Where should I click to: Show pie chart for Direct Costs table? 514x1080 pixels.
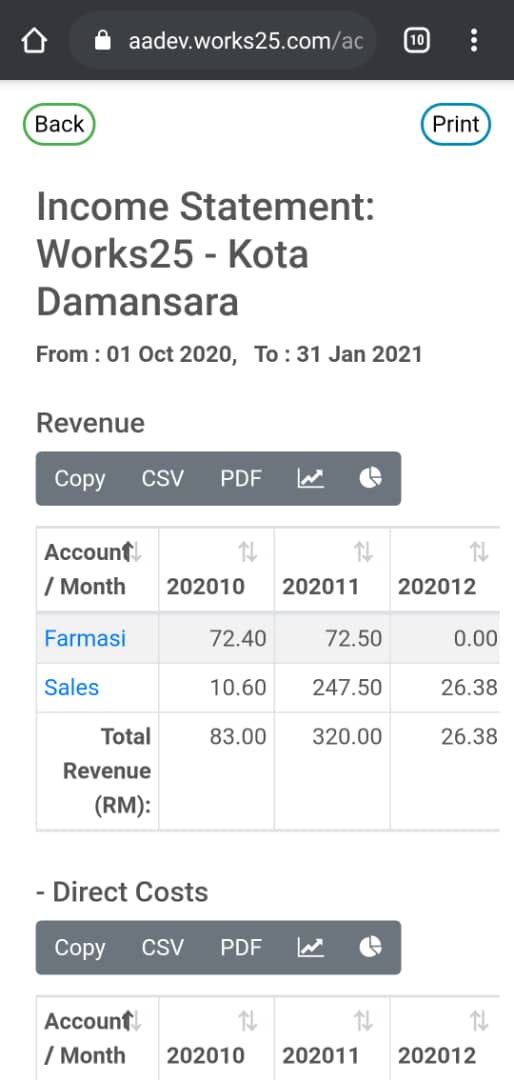371,947
